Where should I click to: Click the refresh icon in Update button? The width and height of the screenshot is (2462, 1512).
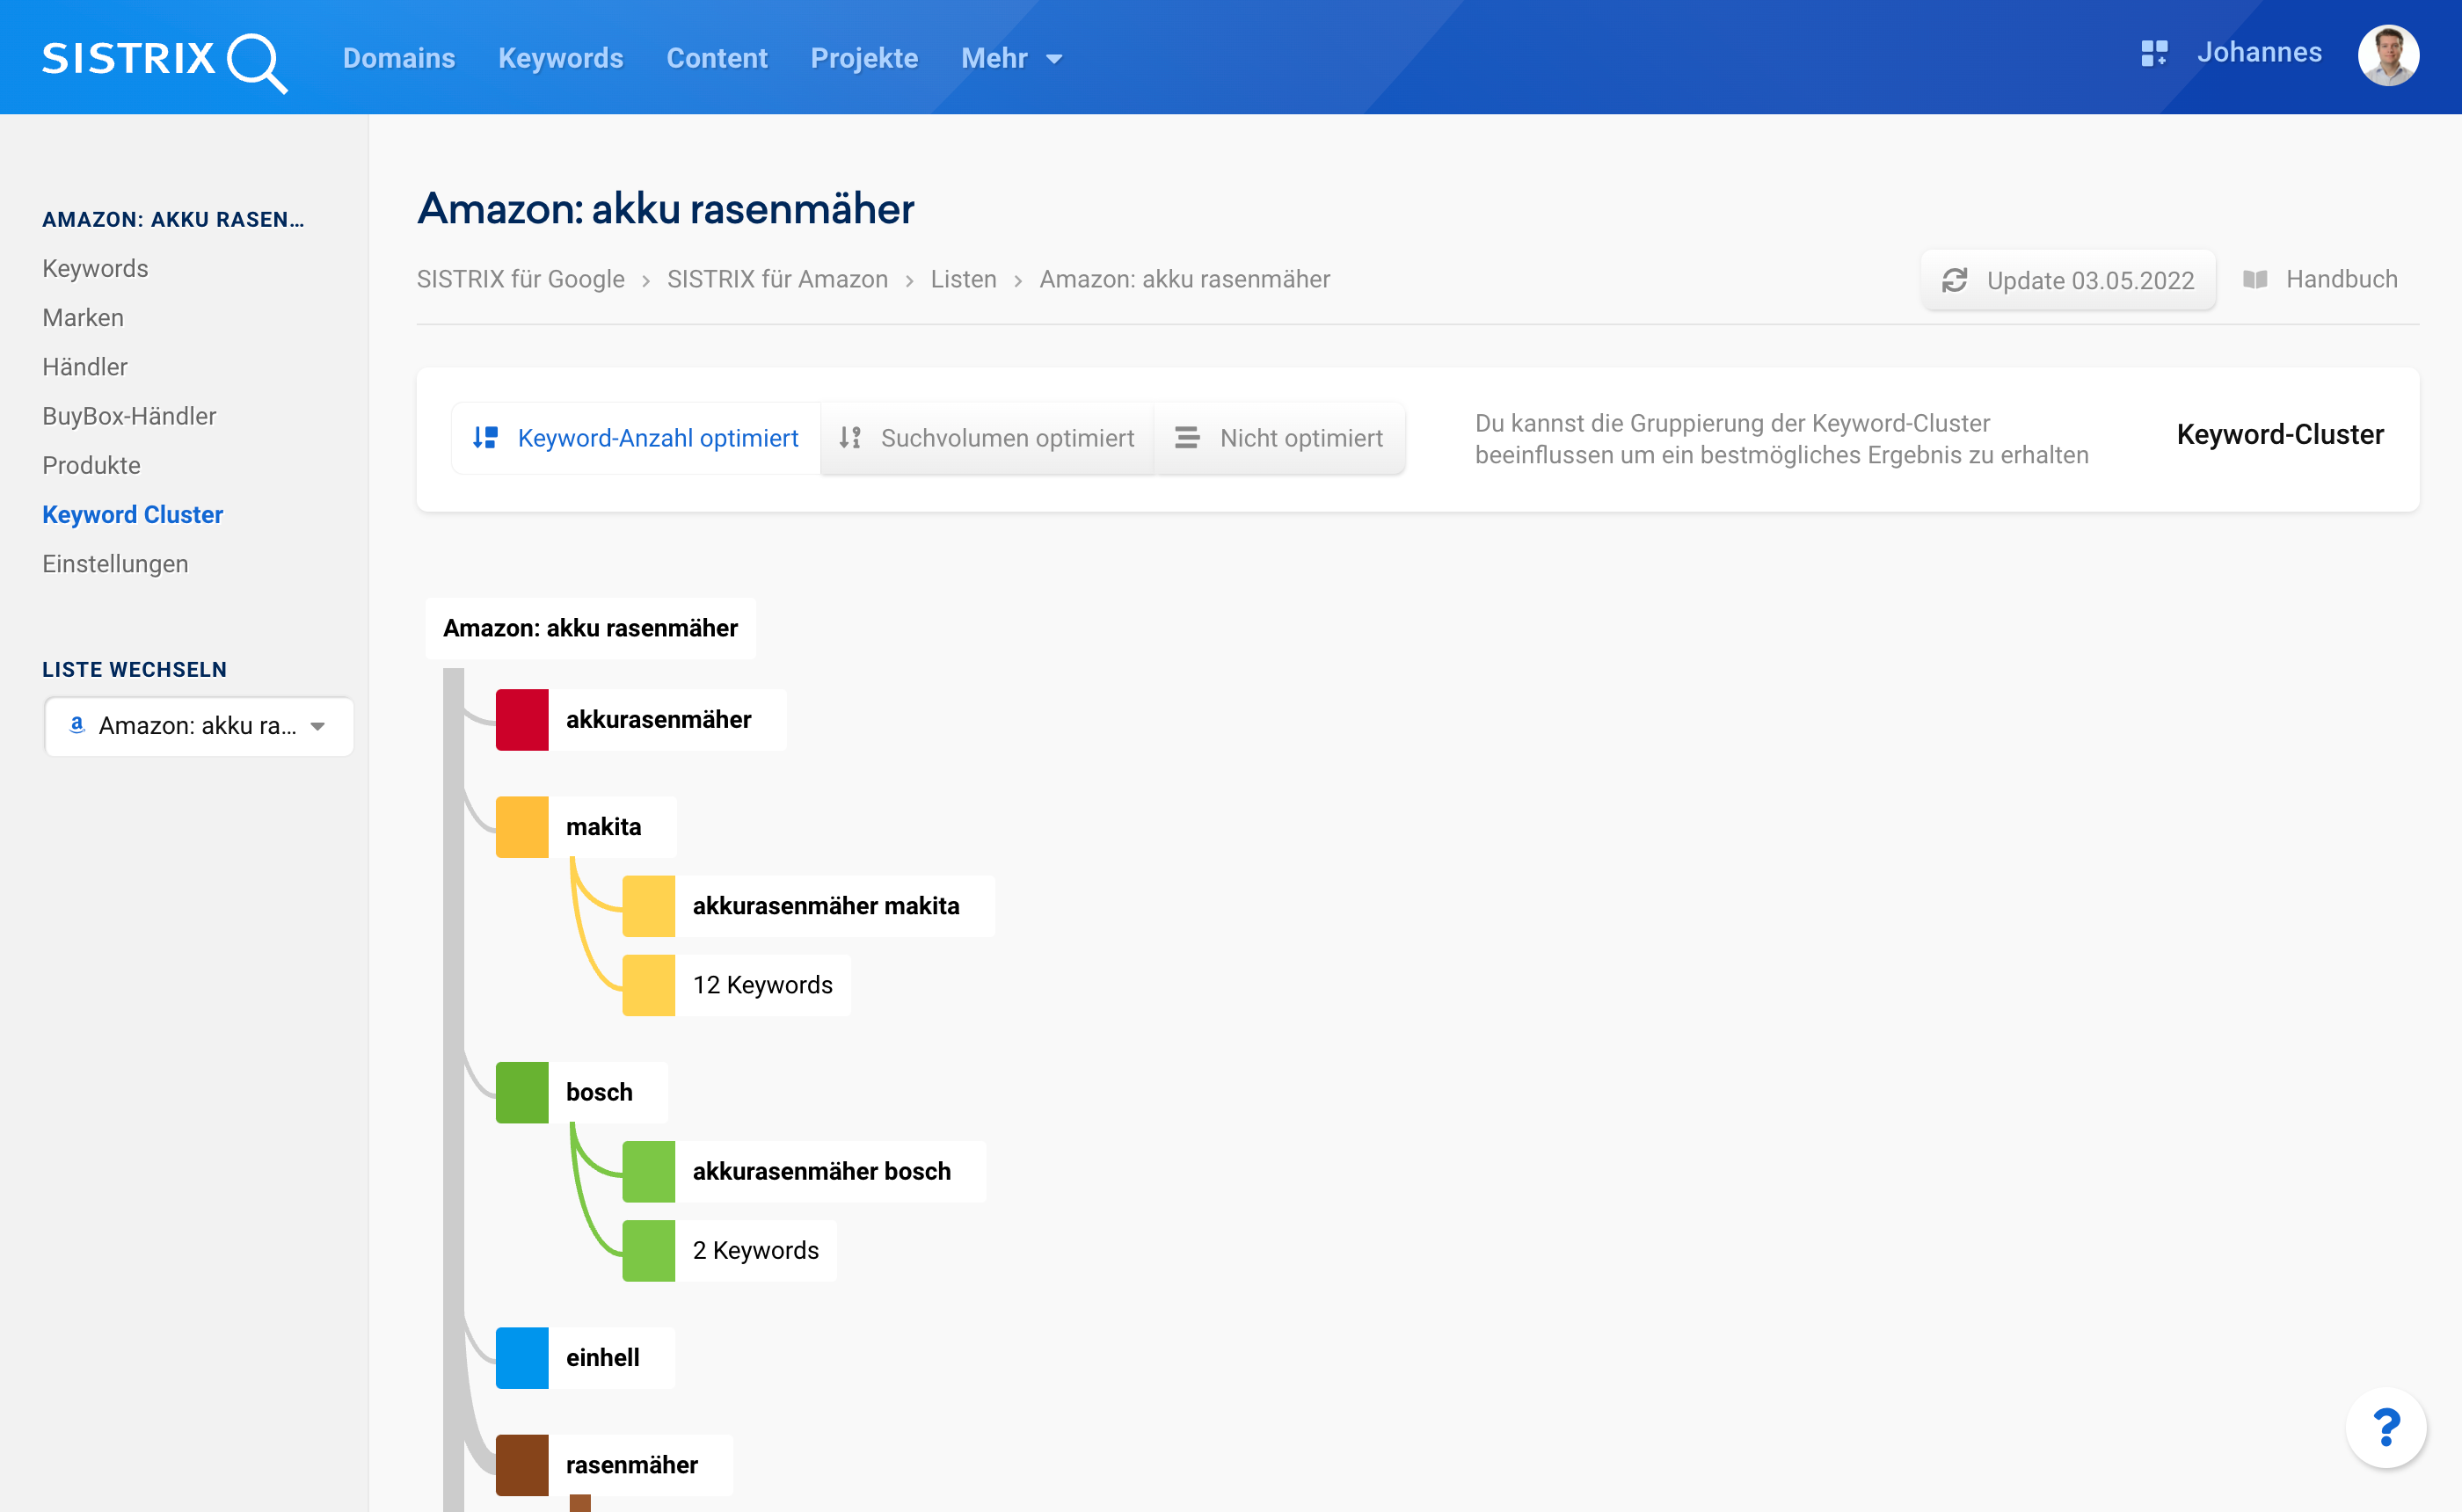(1954, 281)
